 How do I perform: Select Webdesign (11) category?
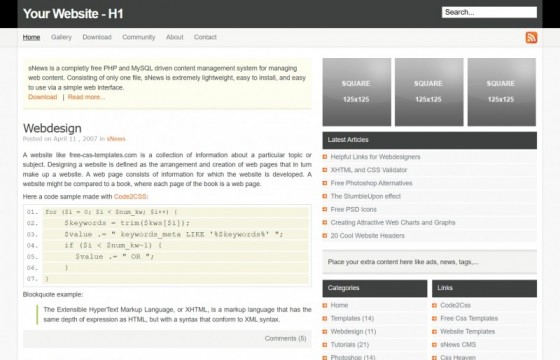pyautogui.click(x=353, y=331)
